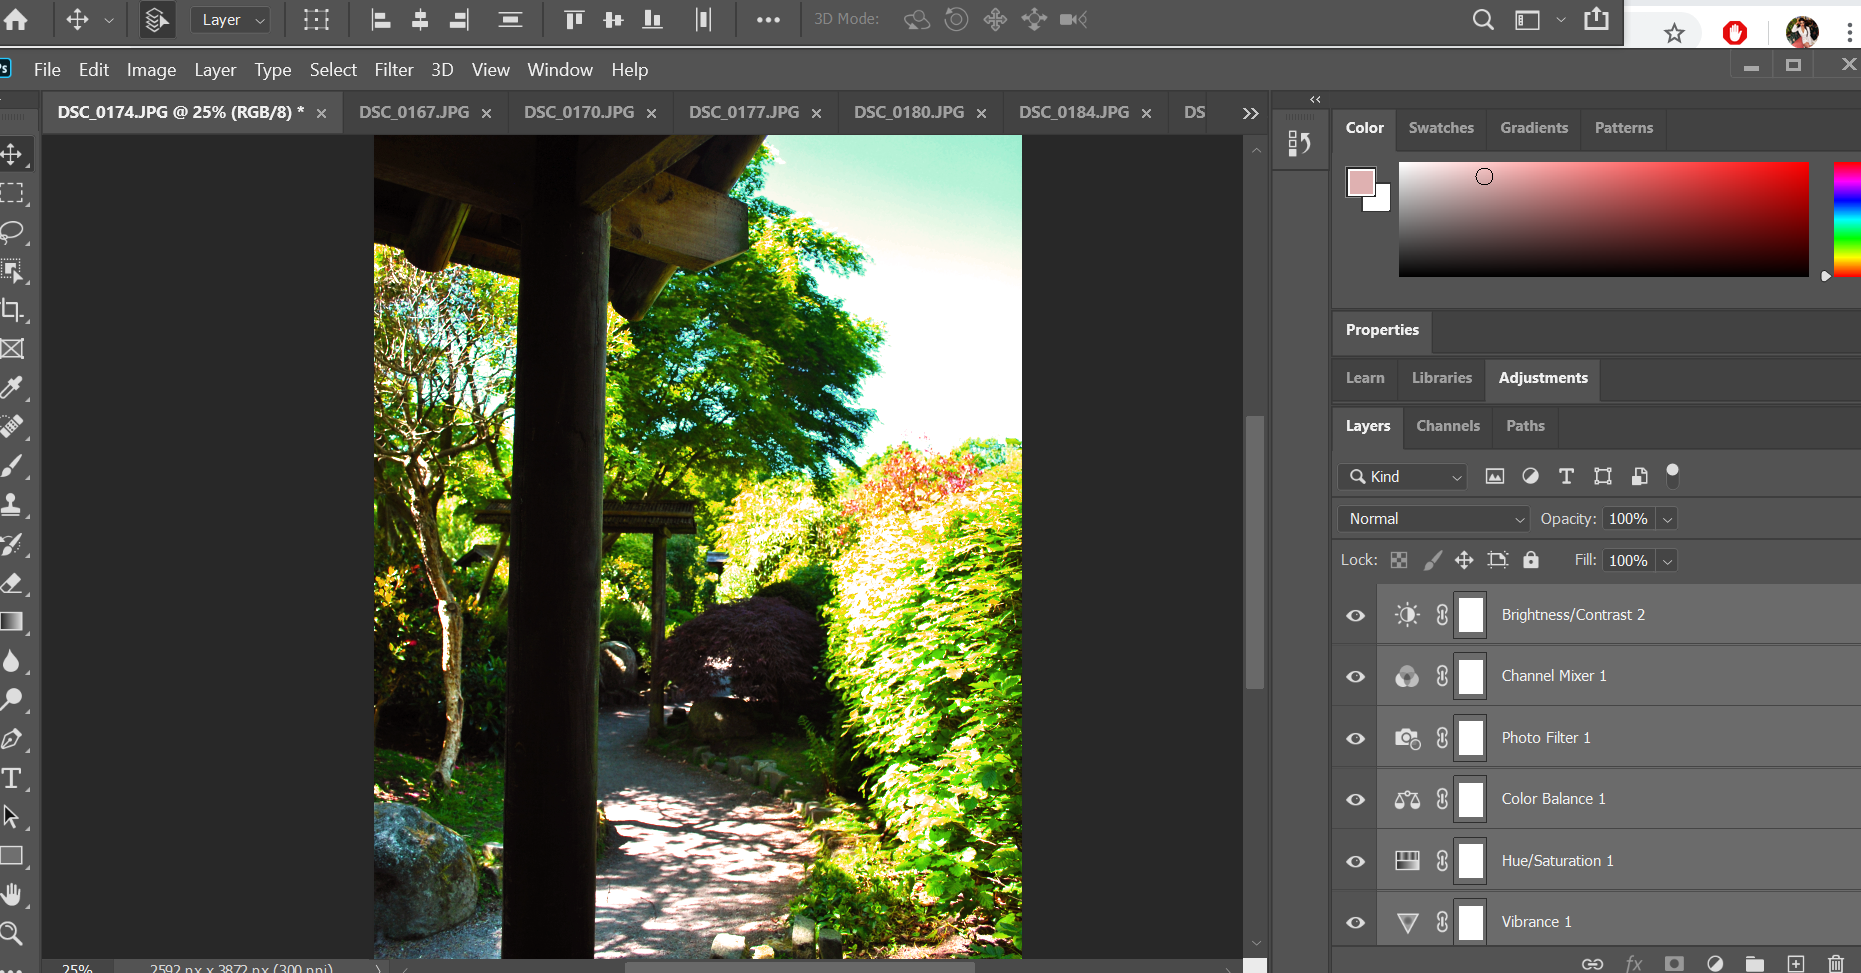This screenshot has width=1861, height=973.
Task: Switch to the Channels tab
Action: pos(1447,426)
